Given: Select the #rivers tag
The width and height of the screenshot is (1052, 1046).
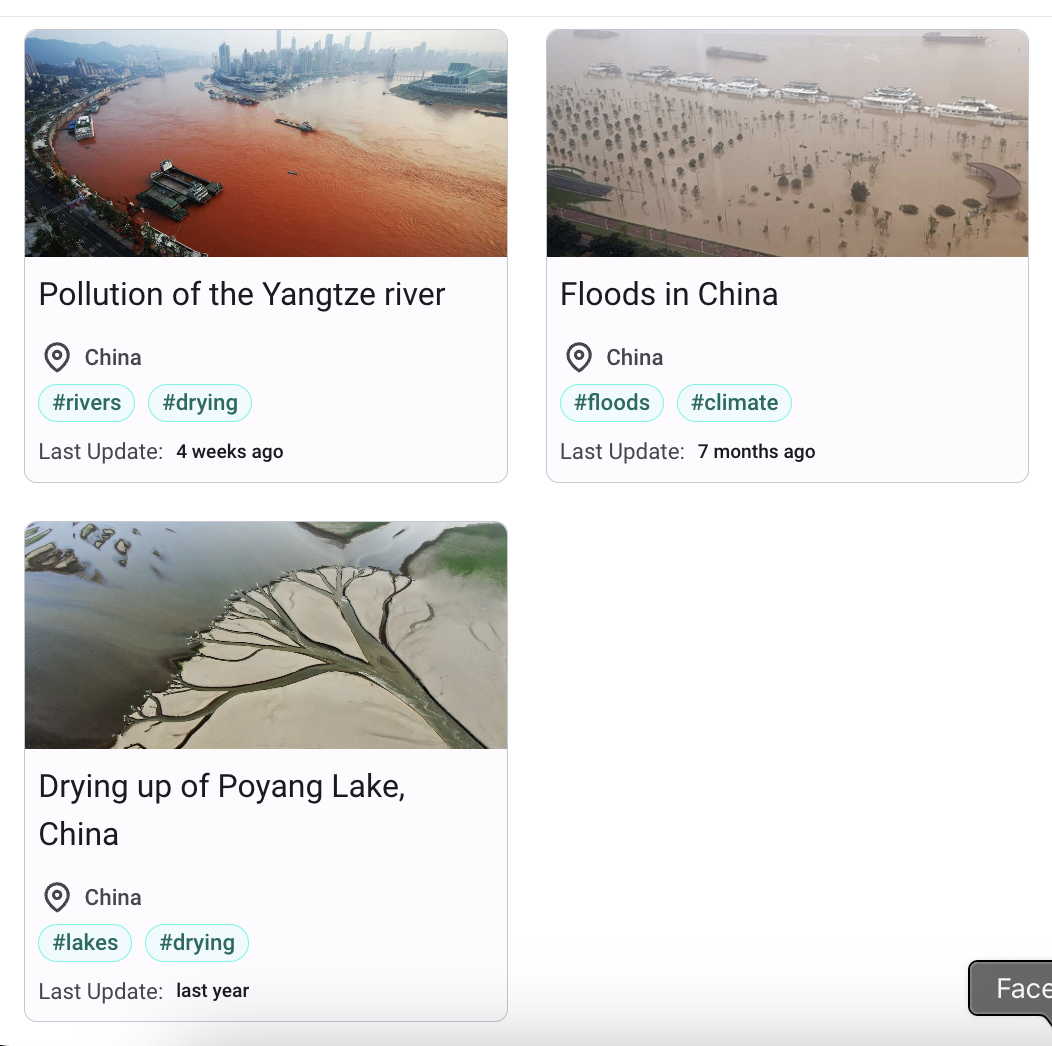Looking at the screenshot, I should (87, 403).
